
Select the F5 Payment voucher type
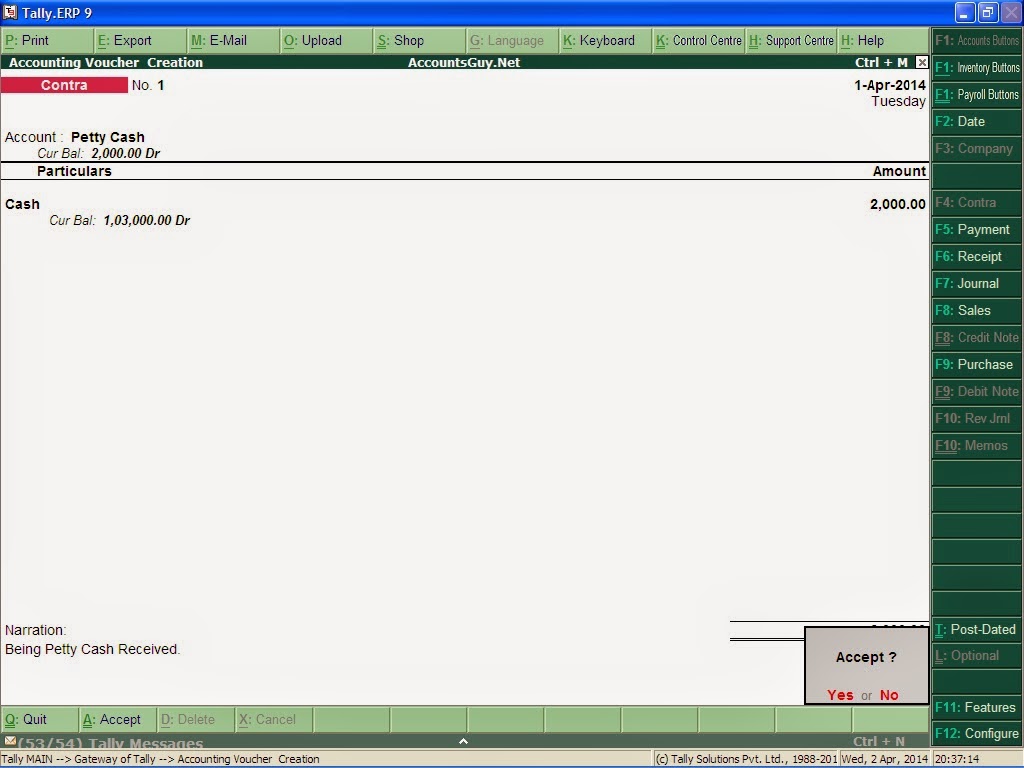click(976, 229)
